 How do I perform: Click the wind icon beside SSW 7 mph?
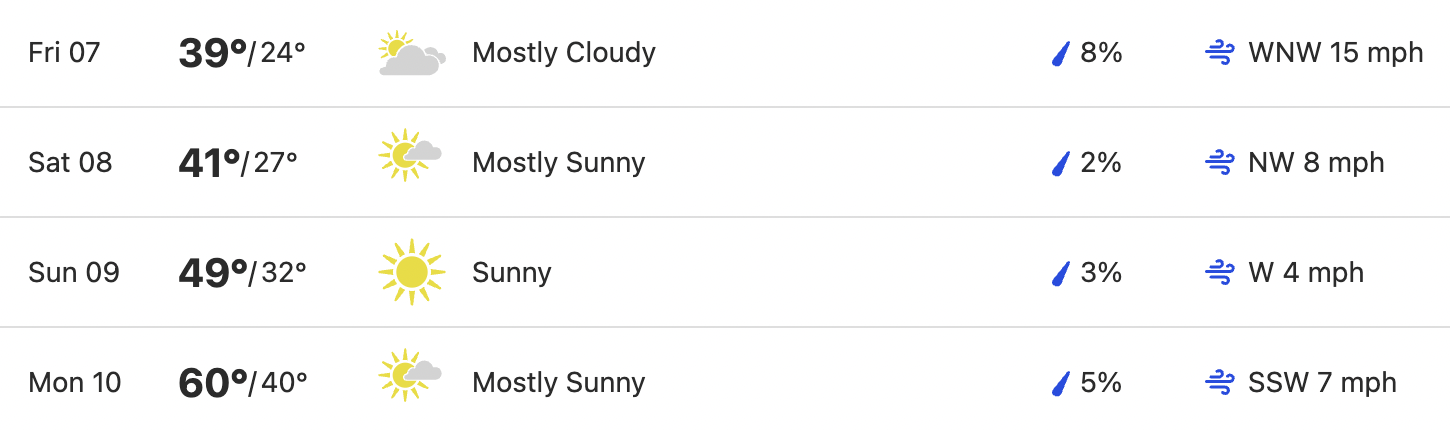coord(1220,383)
